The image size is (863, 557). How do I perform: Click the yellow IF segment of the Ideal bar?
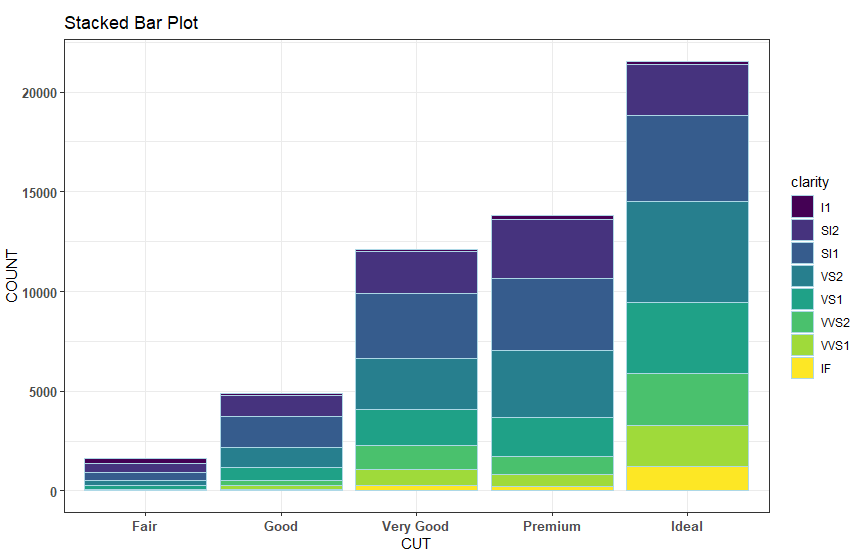click(687, 478)
